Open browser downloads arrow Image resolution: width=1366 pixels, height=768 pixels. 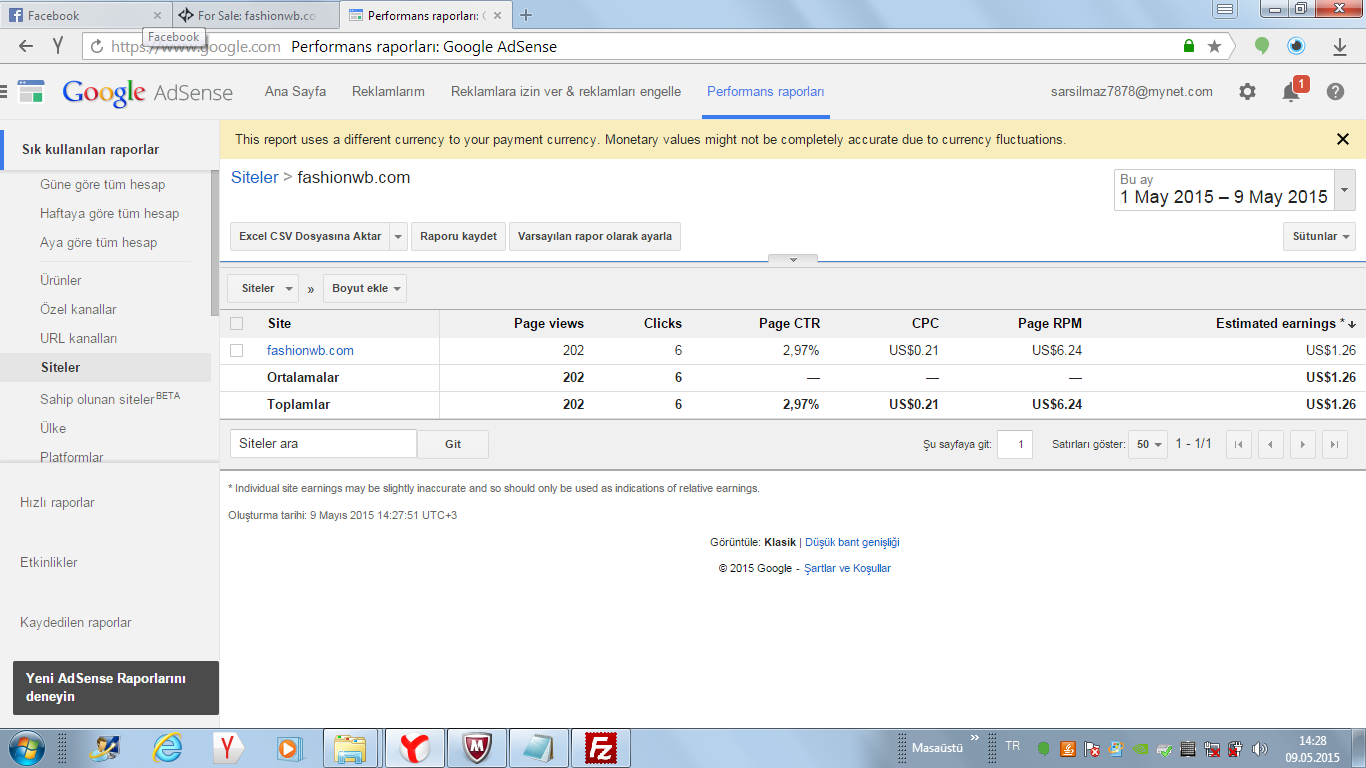coord(1340,46)
